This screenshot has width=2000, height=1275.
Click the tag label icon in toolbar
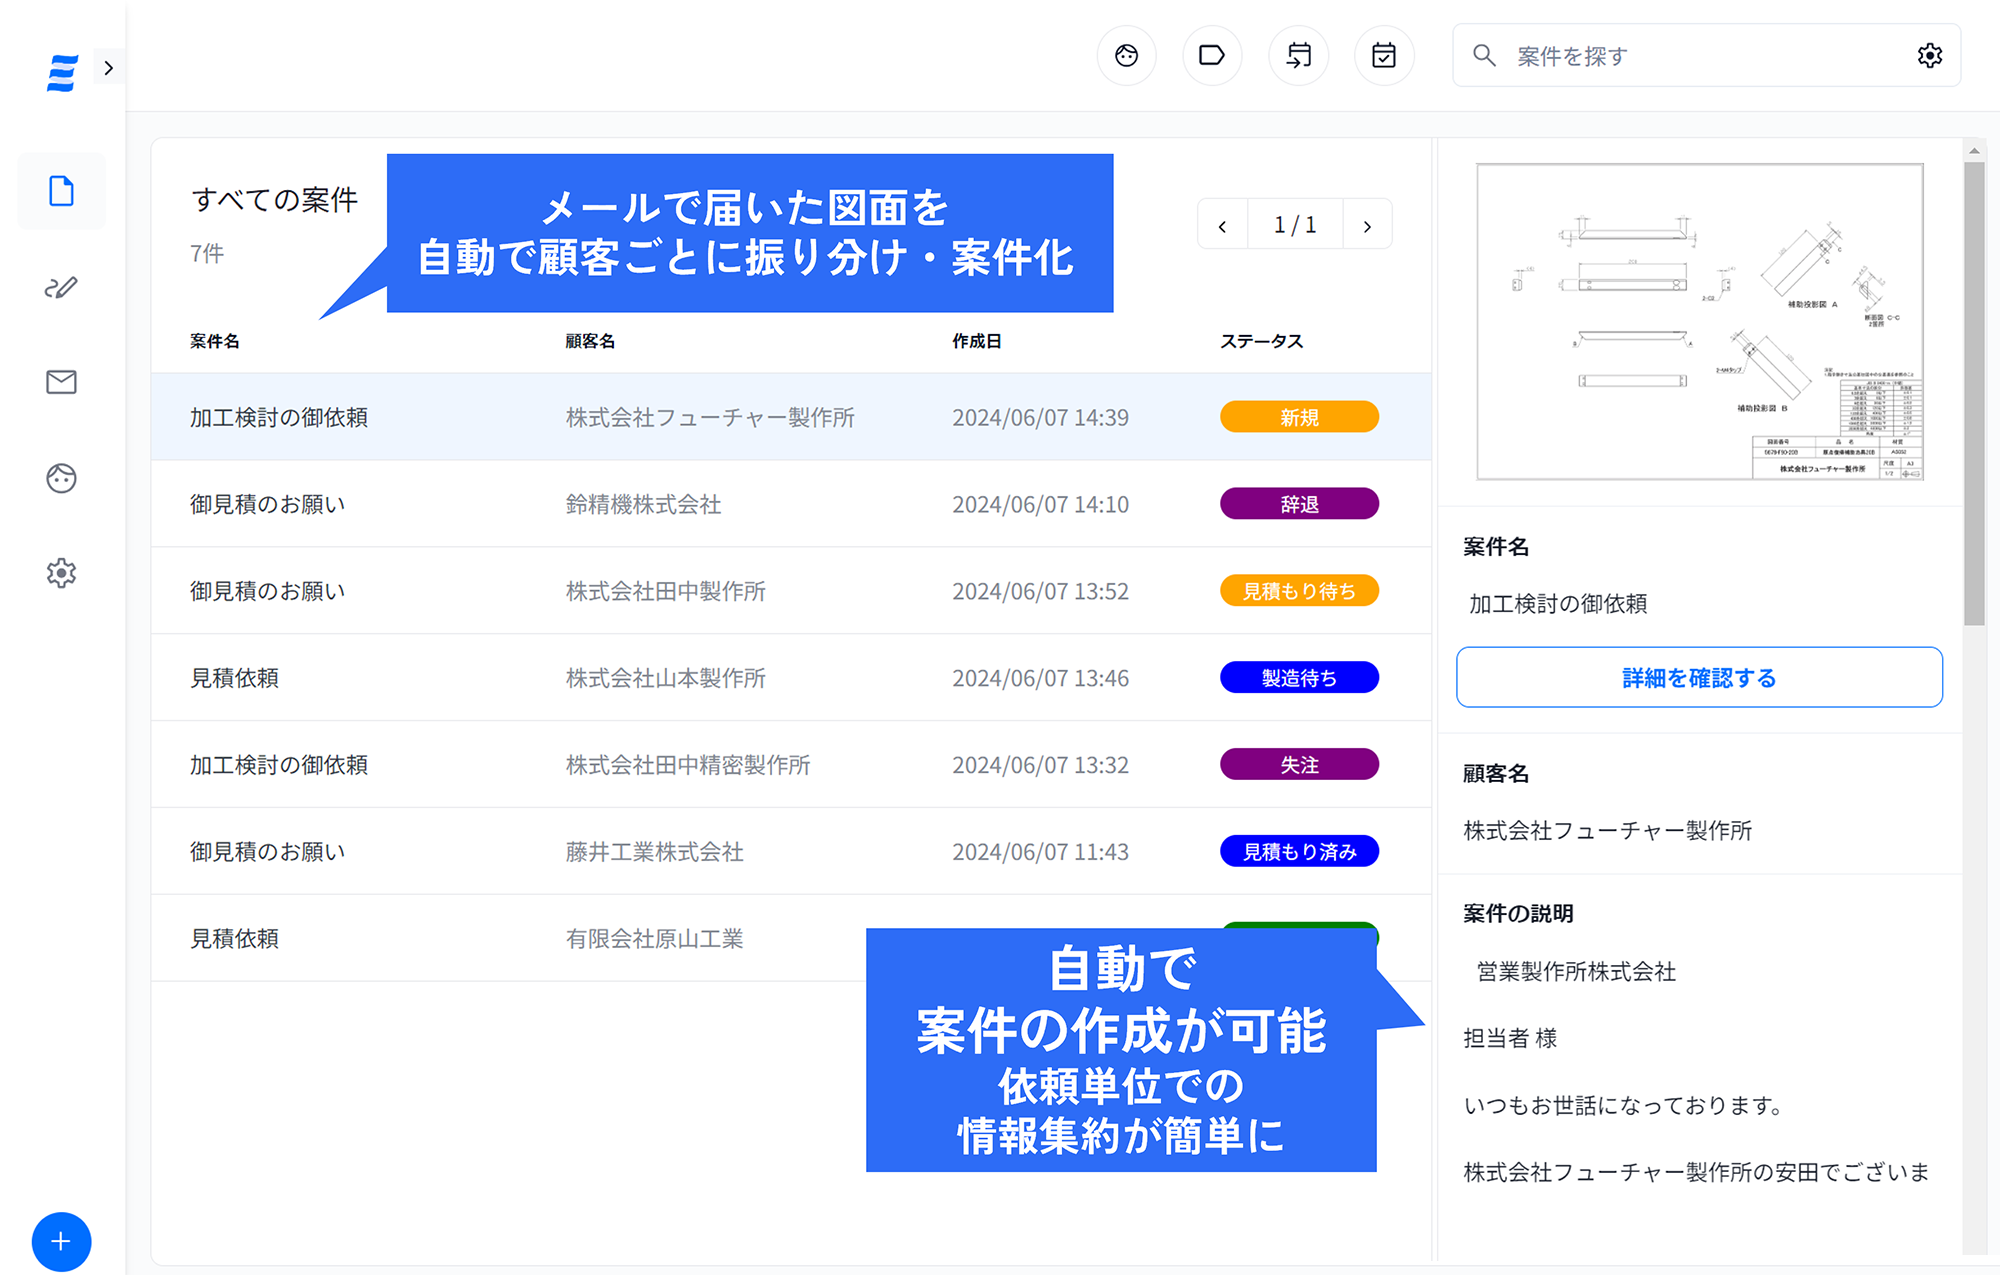[x=1212, y=56]
